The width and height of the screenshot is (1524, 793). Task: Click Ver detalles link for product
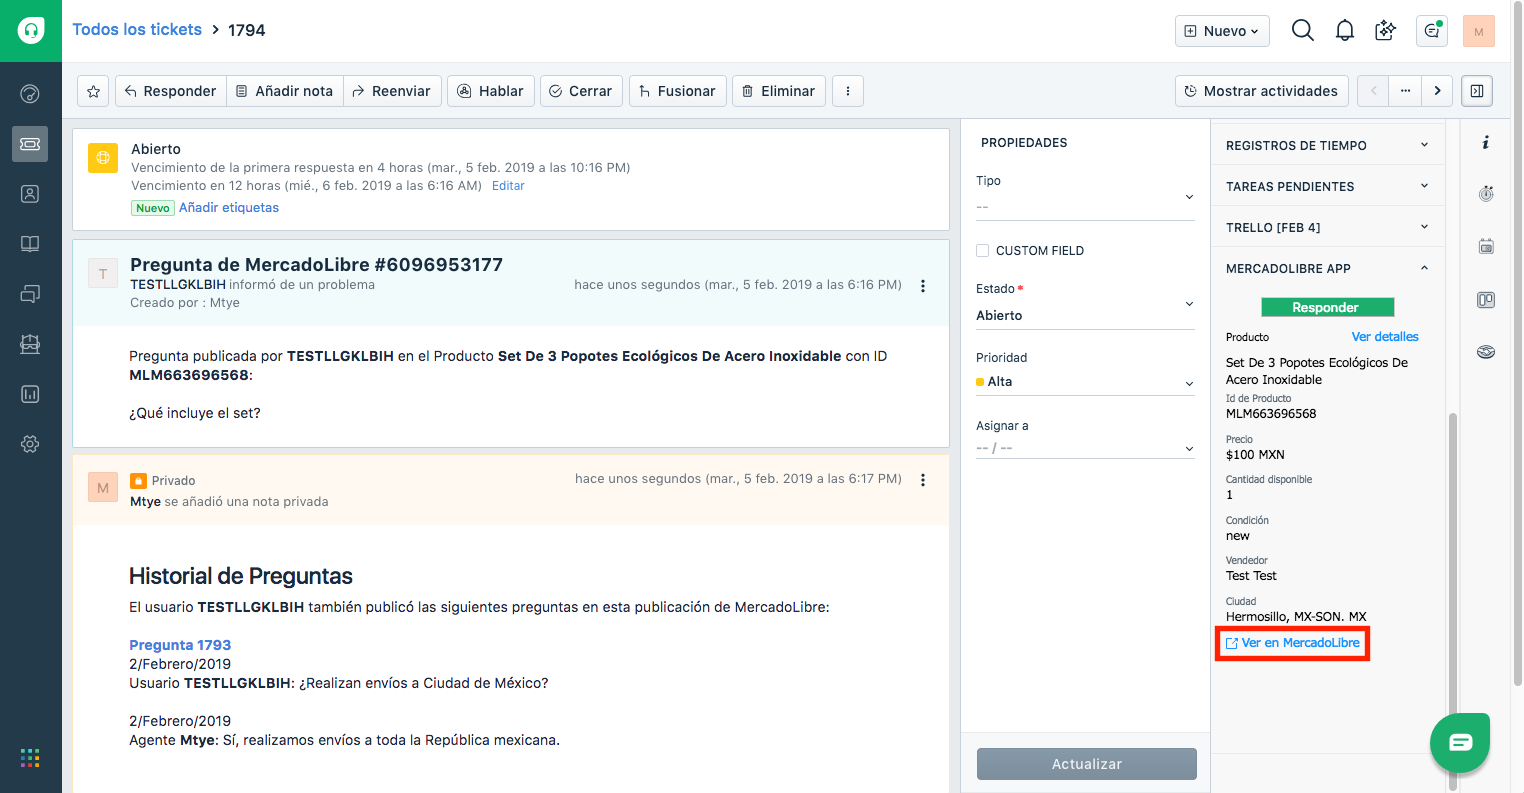tap(1385, 337)
